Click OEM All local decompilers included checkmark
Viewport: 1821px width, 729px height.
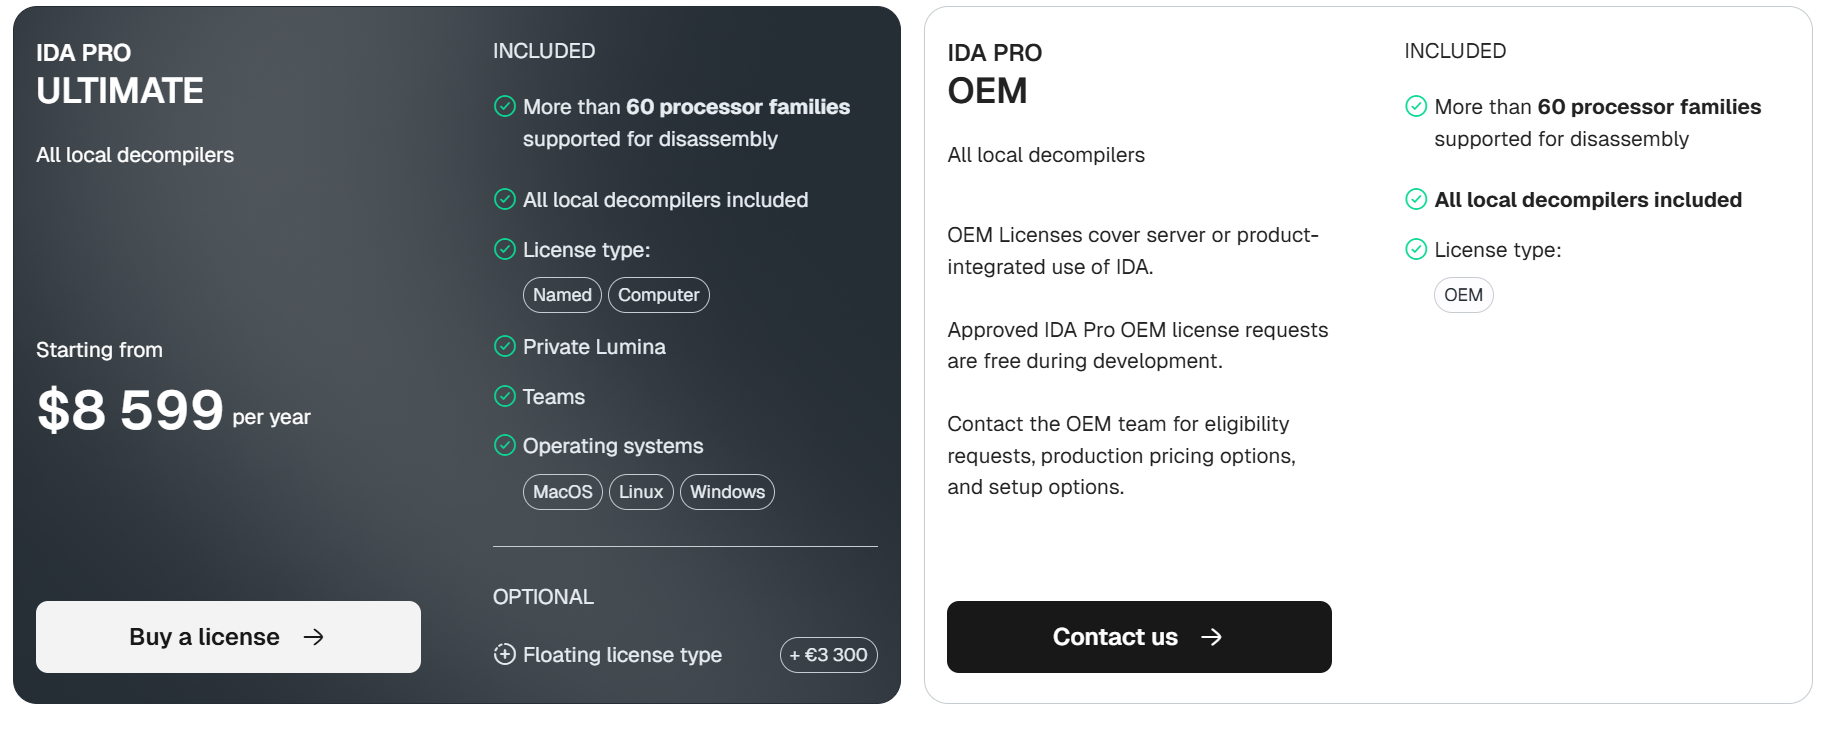pos(1416,199)
